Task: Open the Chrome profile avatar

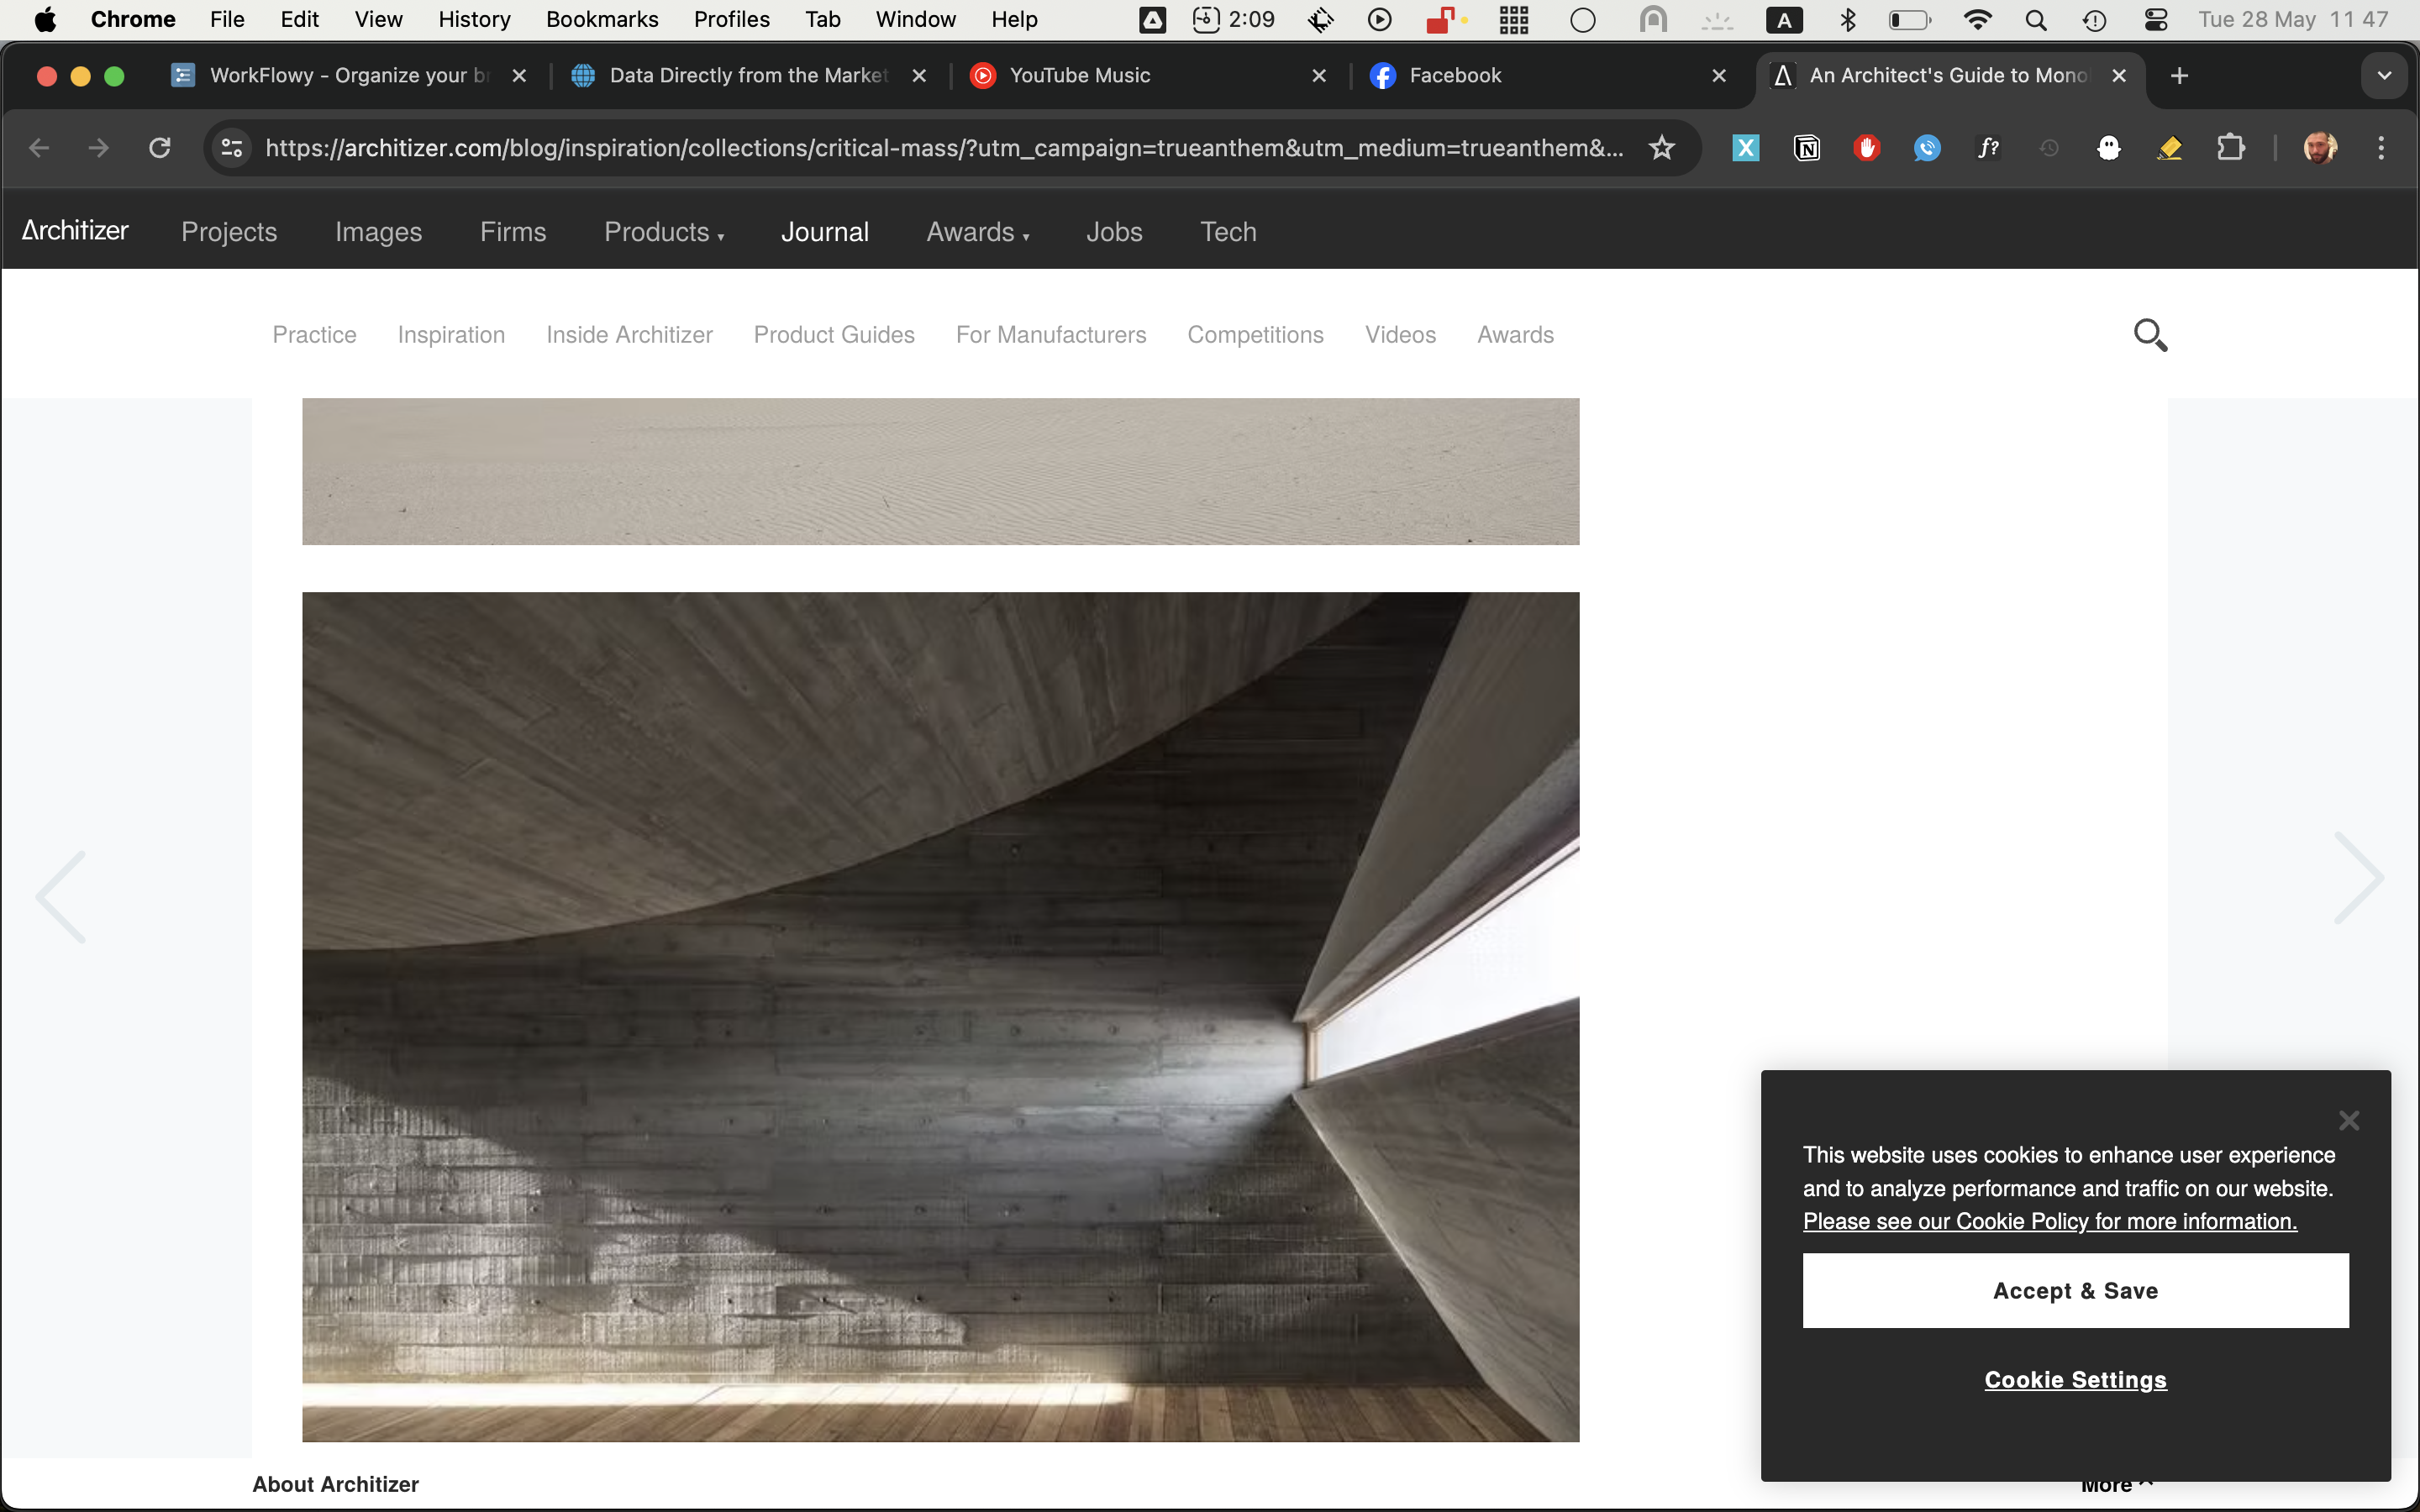Action: point(2320,147)
